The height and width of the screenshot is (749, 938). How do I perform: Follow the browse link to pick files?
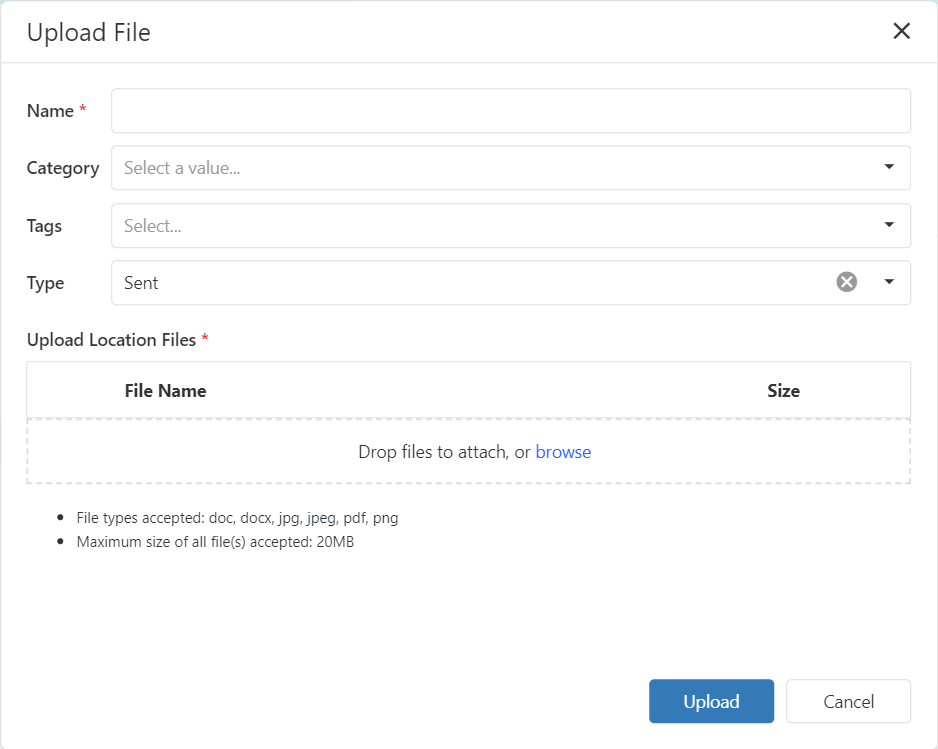tap(563, 452)
